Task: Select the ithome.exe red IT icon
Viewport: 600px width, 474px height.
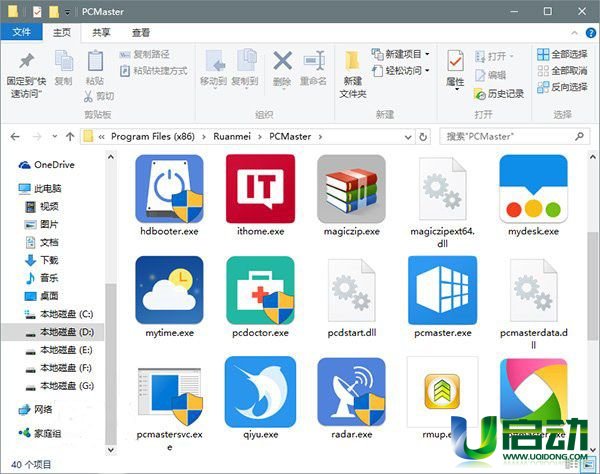Action: click(x=260, y=189)
